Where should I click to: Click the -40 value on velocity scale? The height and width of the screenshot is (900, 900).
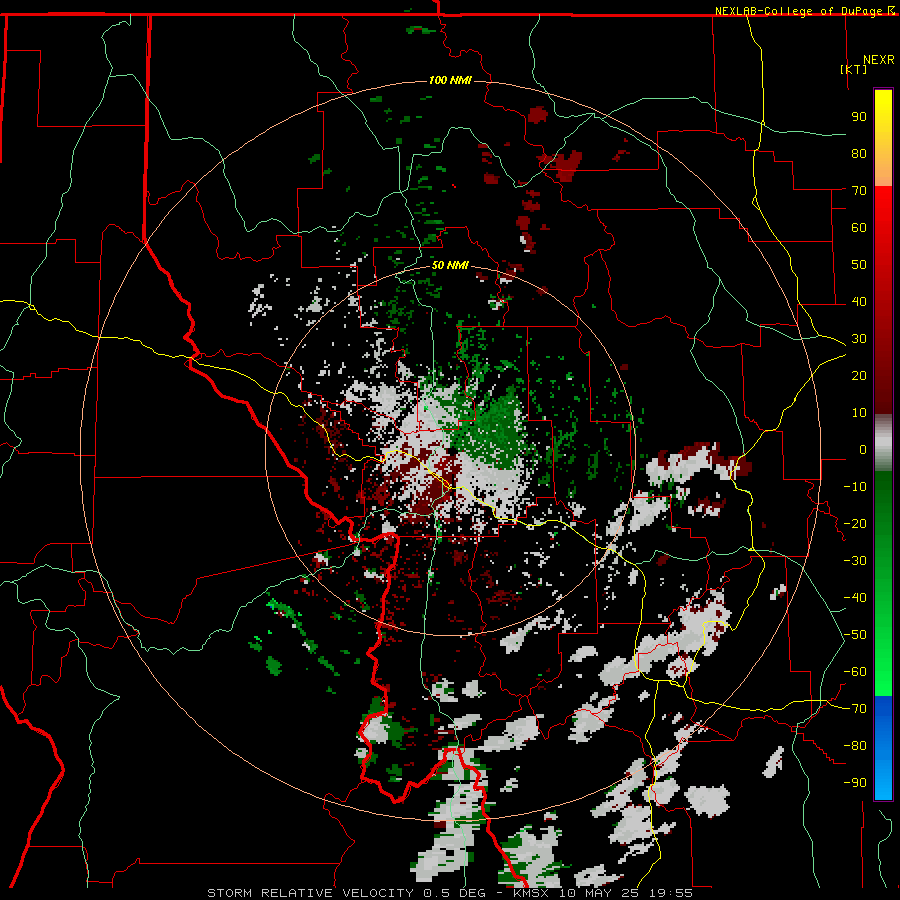pyautogui.click(x=855, y=598)
